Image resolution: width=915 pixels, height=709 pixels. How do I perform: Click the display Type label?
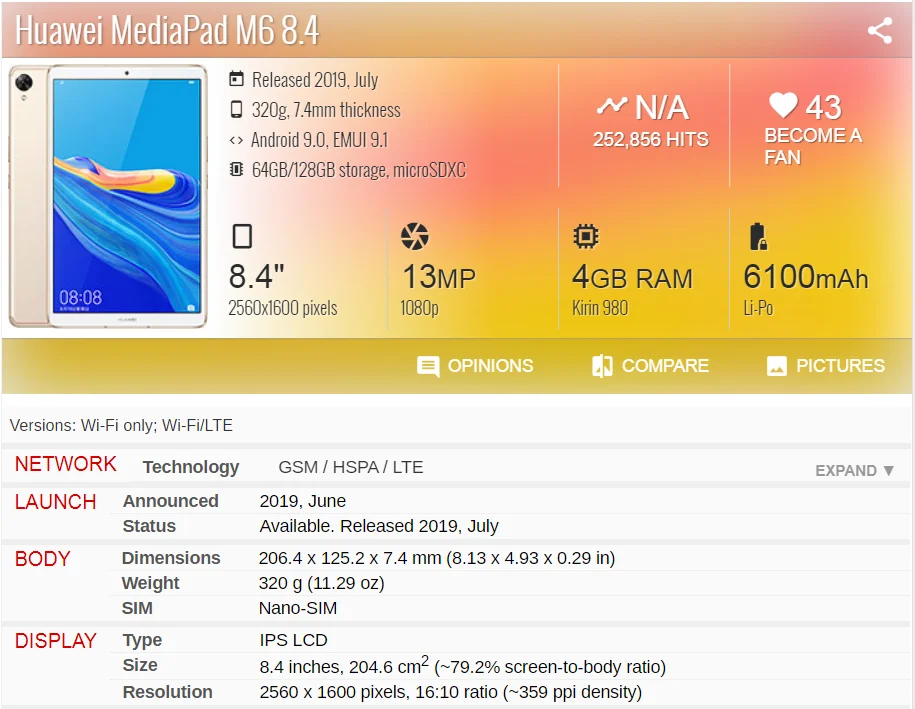pos(142,641)
